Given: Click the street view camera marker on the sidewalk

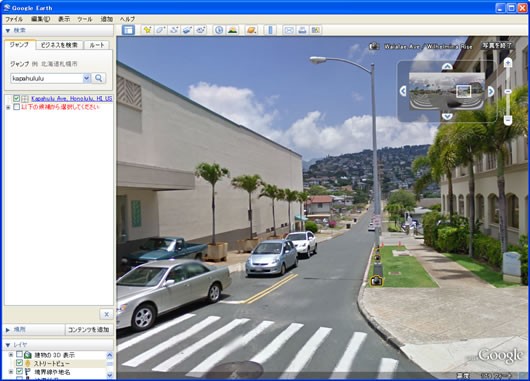Looking at the screenshot, I should click(x=376, y=280).
